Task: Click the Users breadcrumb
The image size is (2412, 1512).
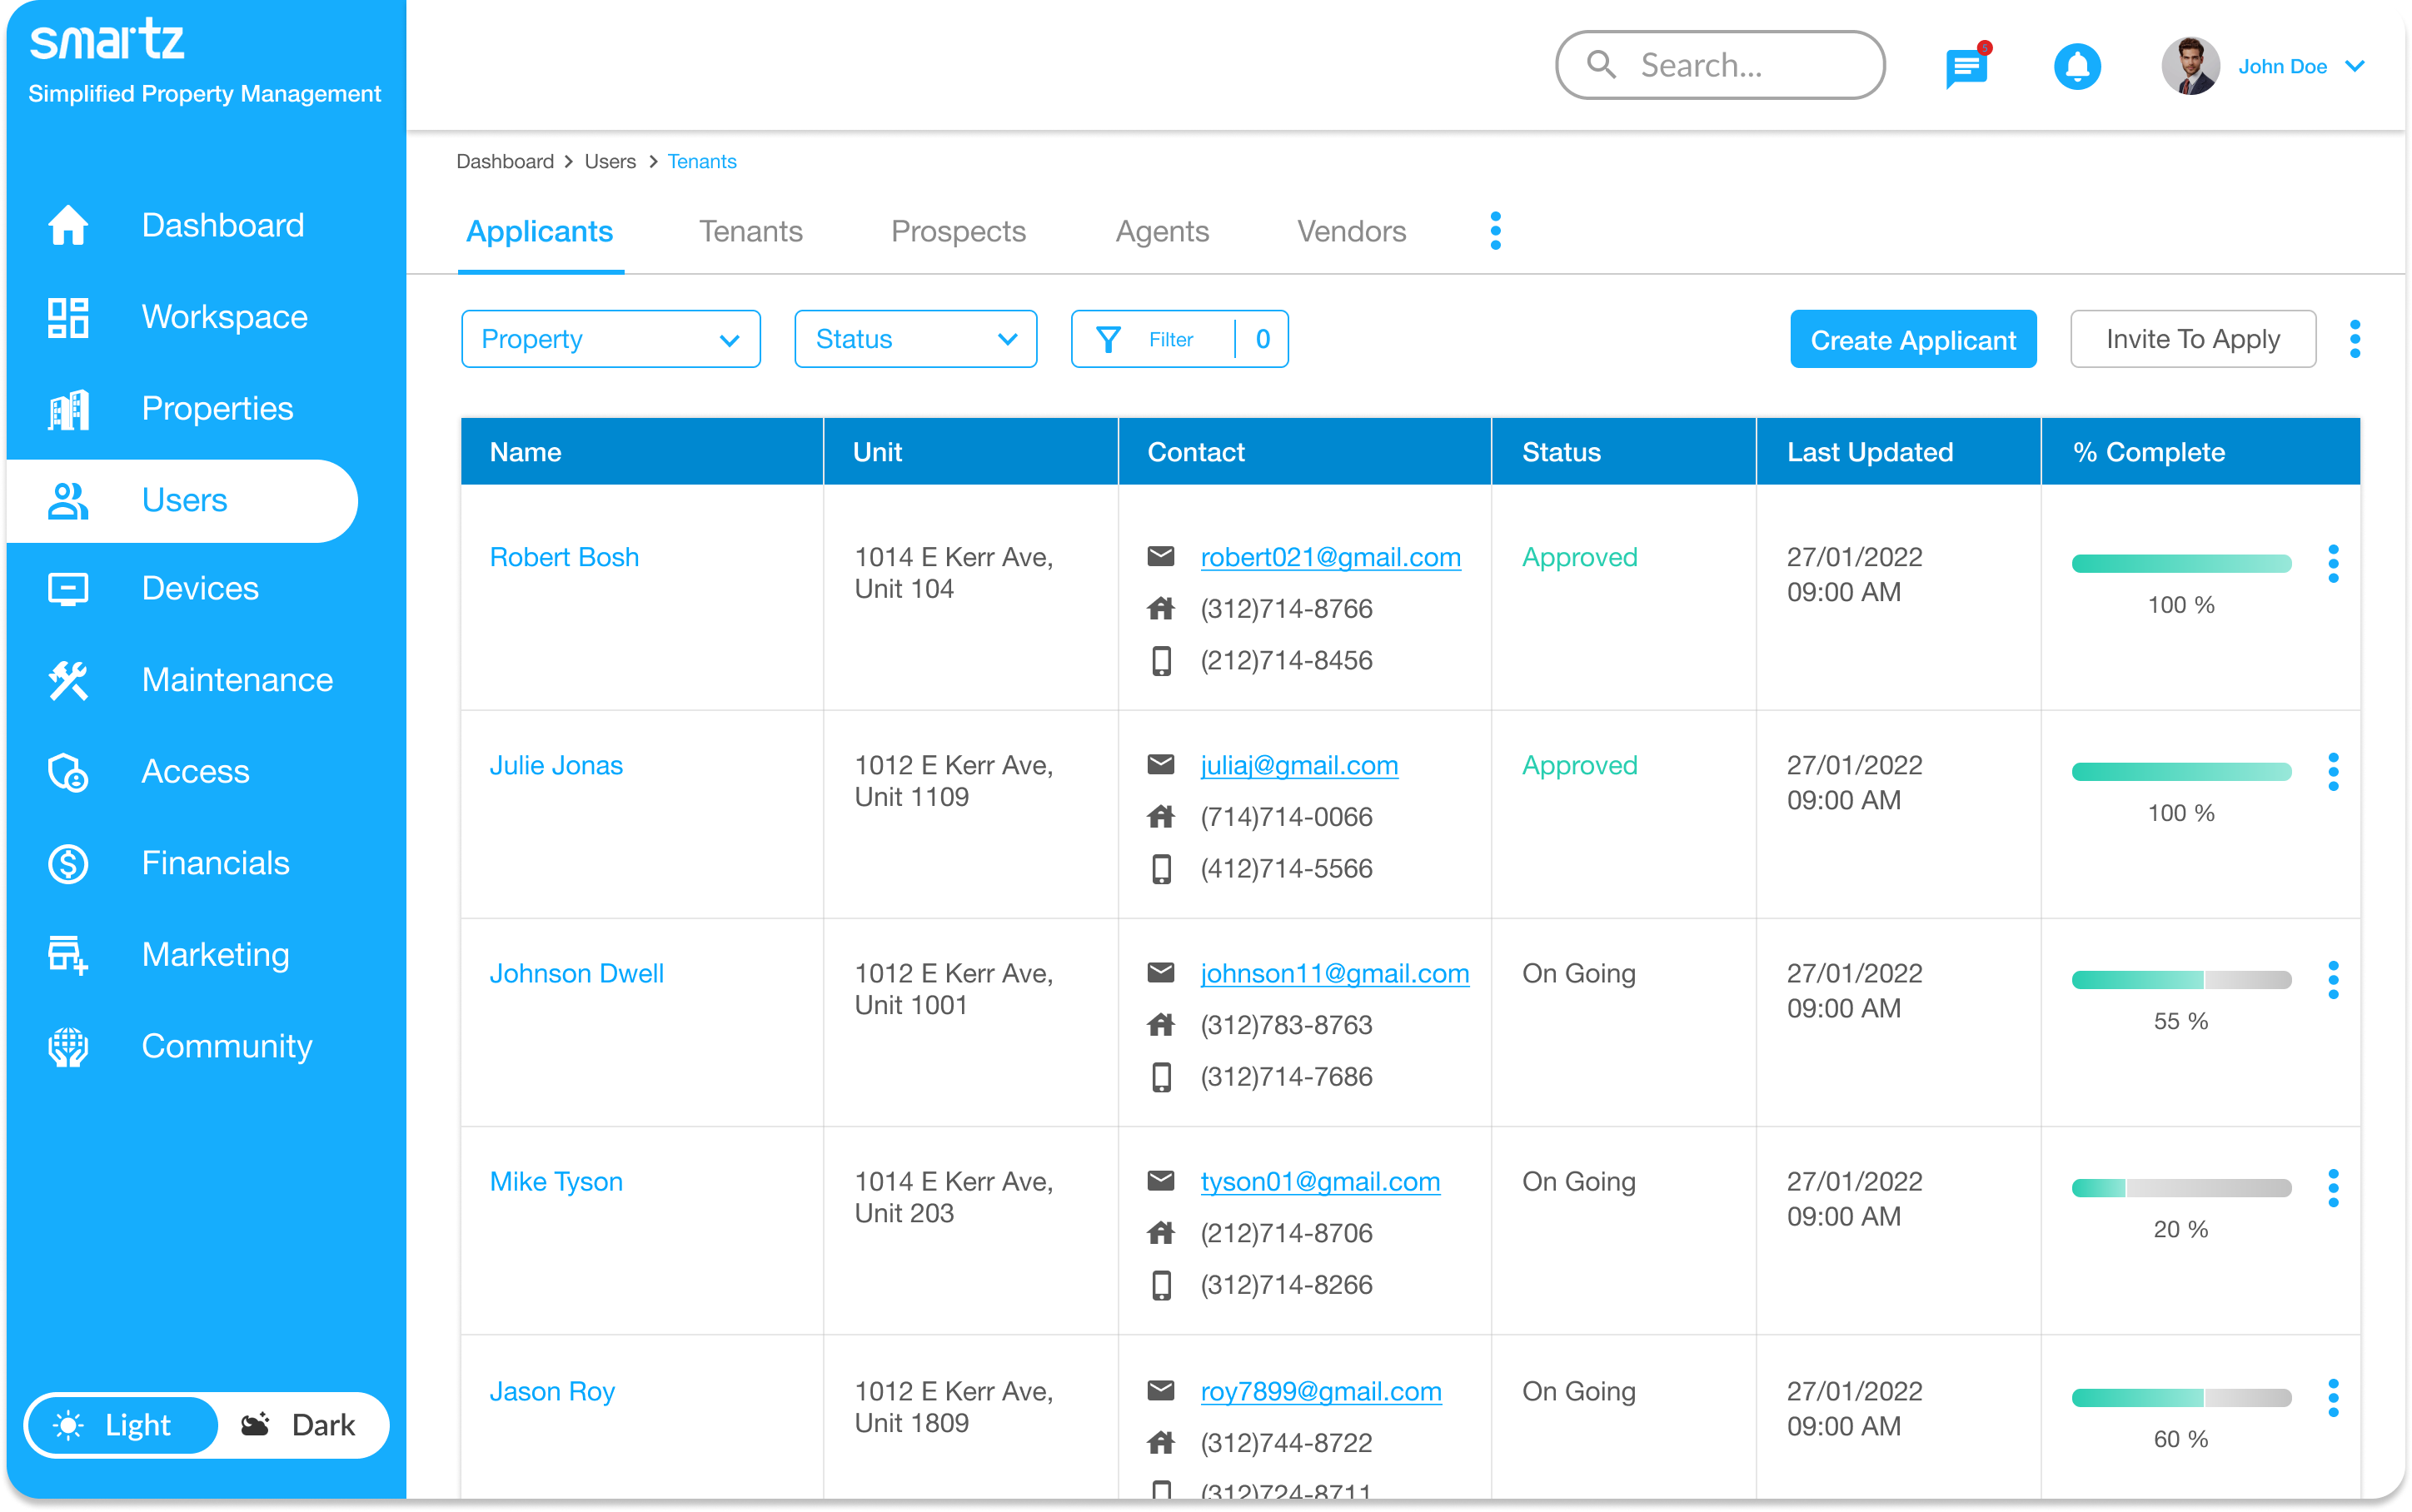Action: (x=610, y=161)
